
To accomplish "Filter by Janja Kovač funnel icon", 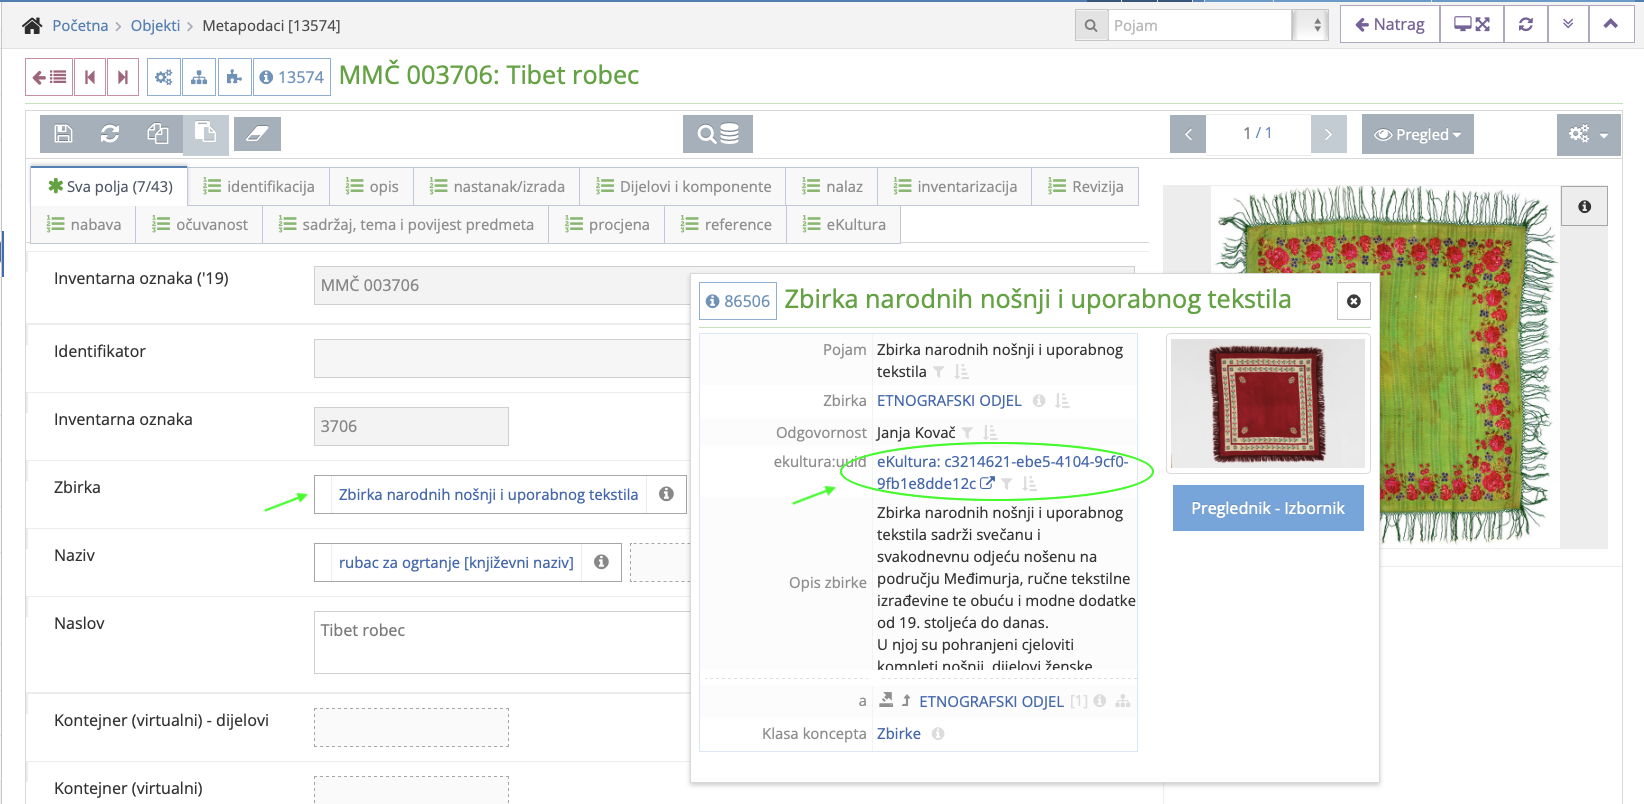I will pos(968,433).
